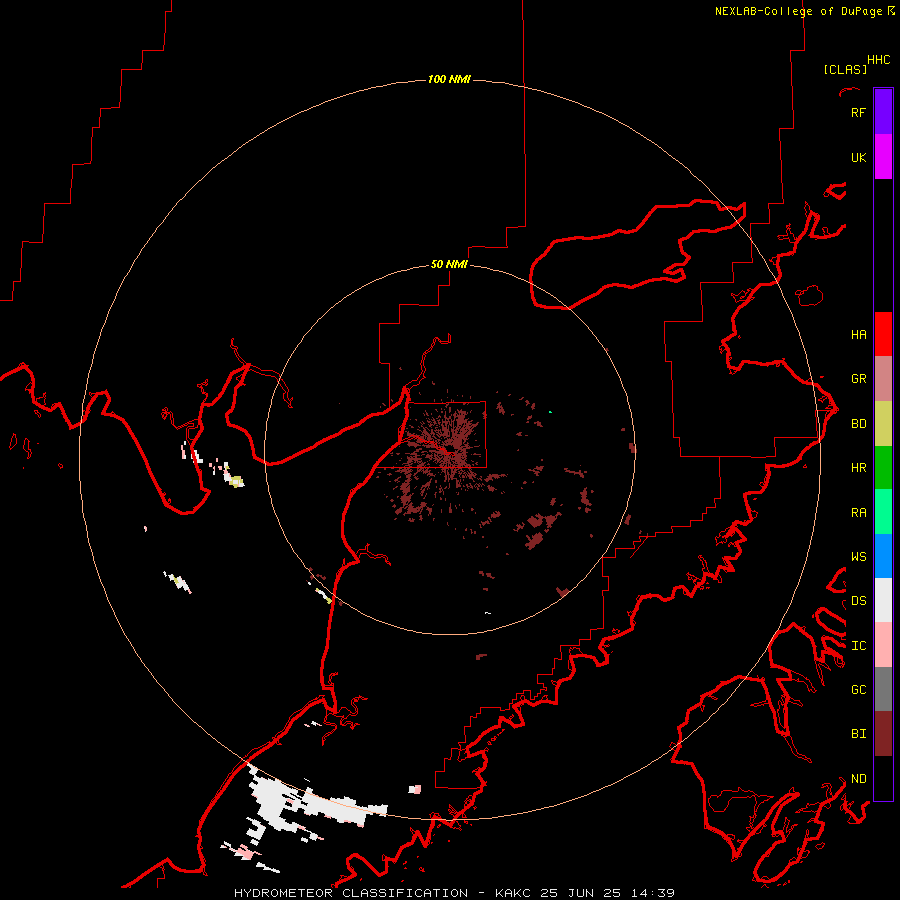Click the RF purple legend swatch
This screenshot has height=900, width=900.
pyautogui.click(x=883, y=112)
